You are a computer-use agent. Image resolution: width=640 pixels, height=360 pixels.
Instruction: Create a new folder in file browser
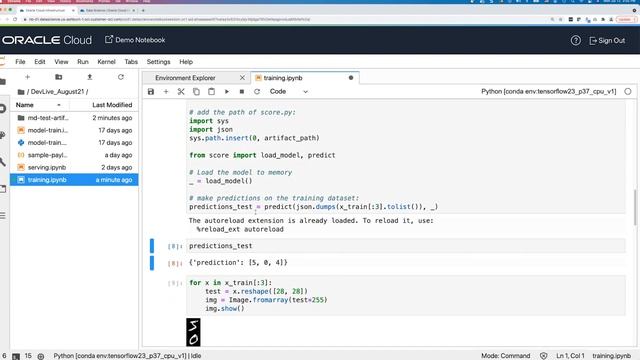58,77
